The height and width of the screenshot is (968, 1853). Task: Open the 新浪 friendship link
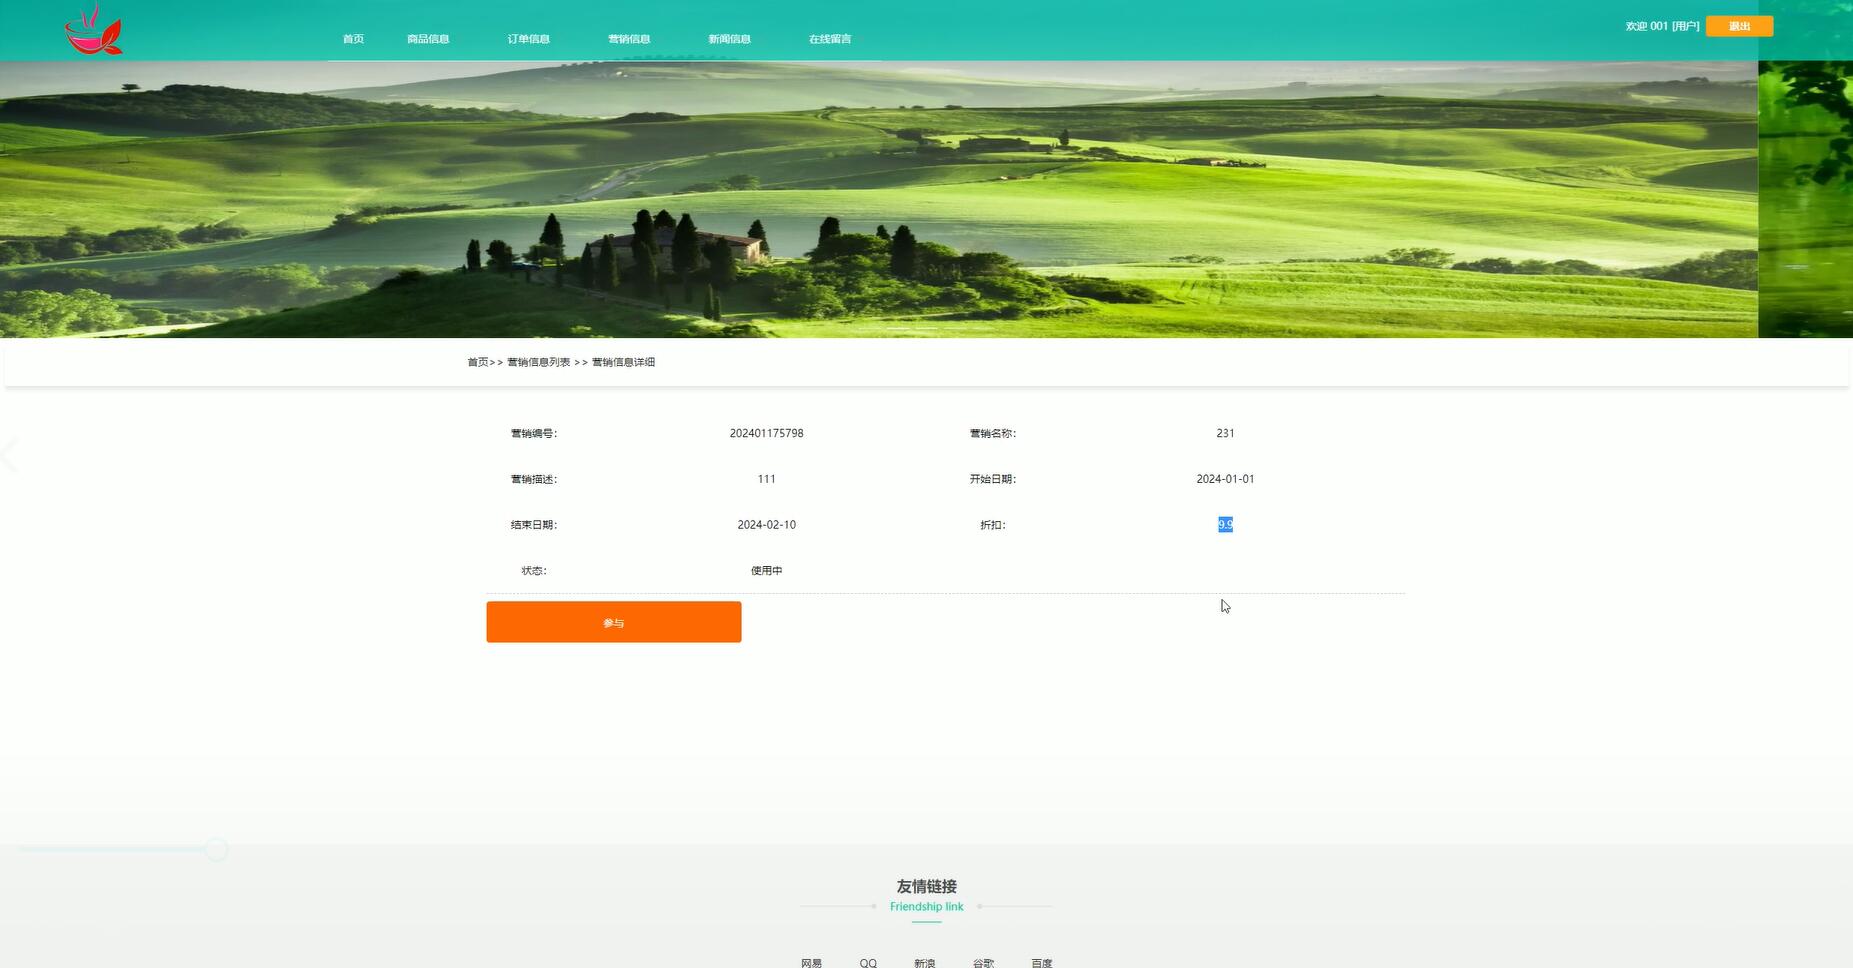click(x=925, y=962)
